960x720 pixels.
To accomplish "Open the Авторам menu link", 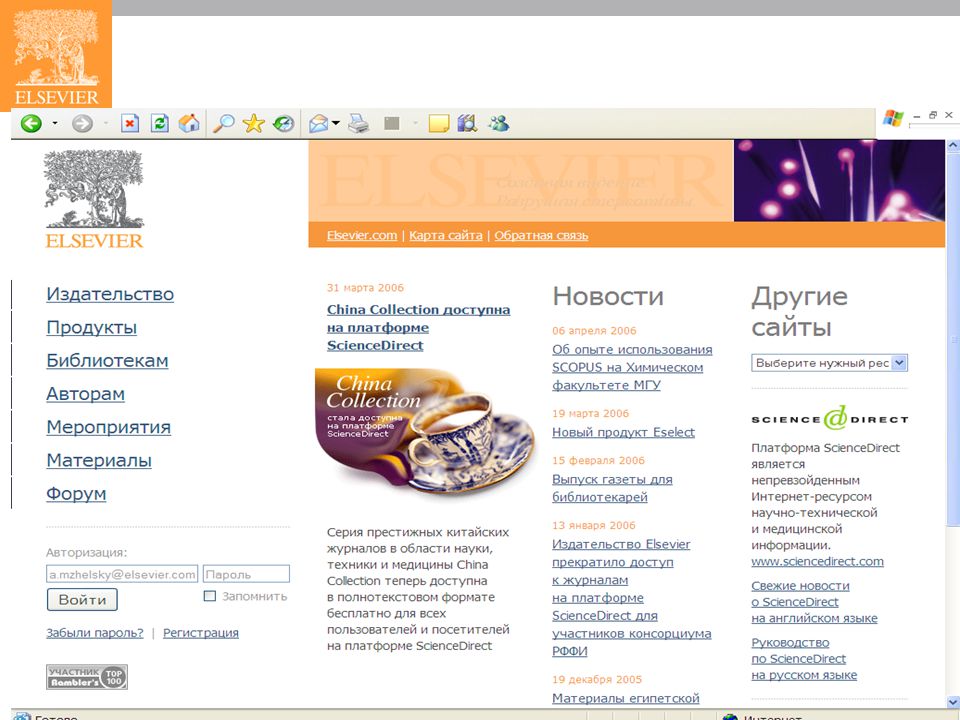I will (x=86, y=394).
